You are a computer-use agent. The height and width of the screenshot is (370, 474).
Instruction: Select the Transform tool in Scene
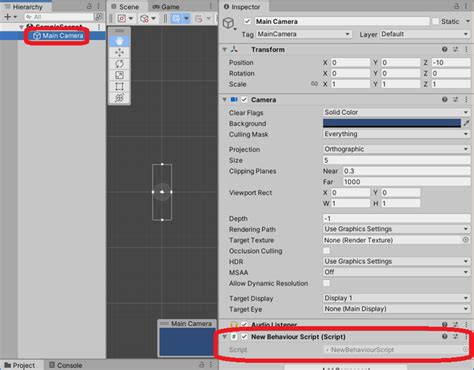click(x=119, y=98)
